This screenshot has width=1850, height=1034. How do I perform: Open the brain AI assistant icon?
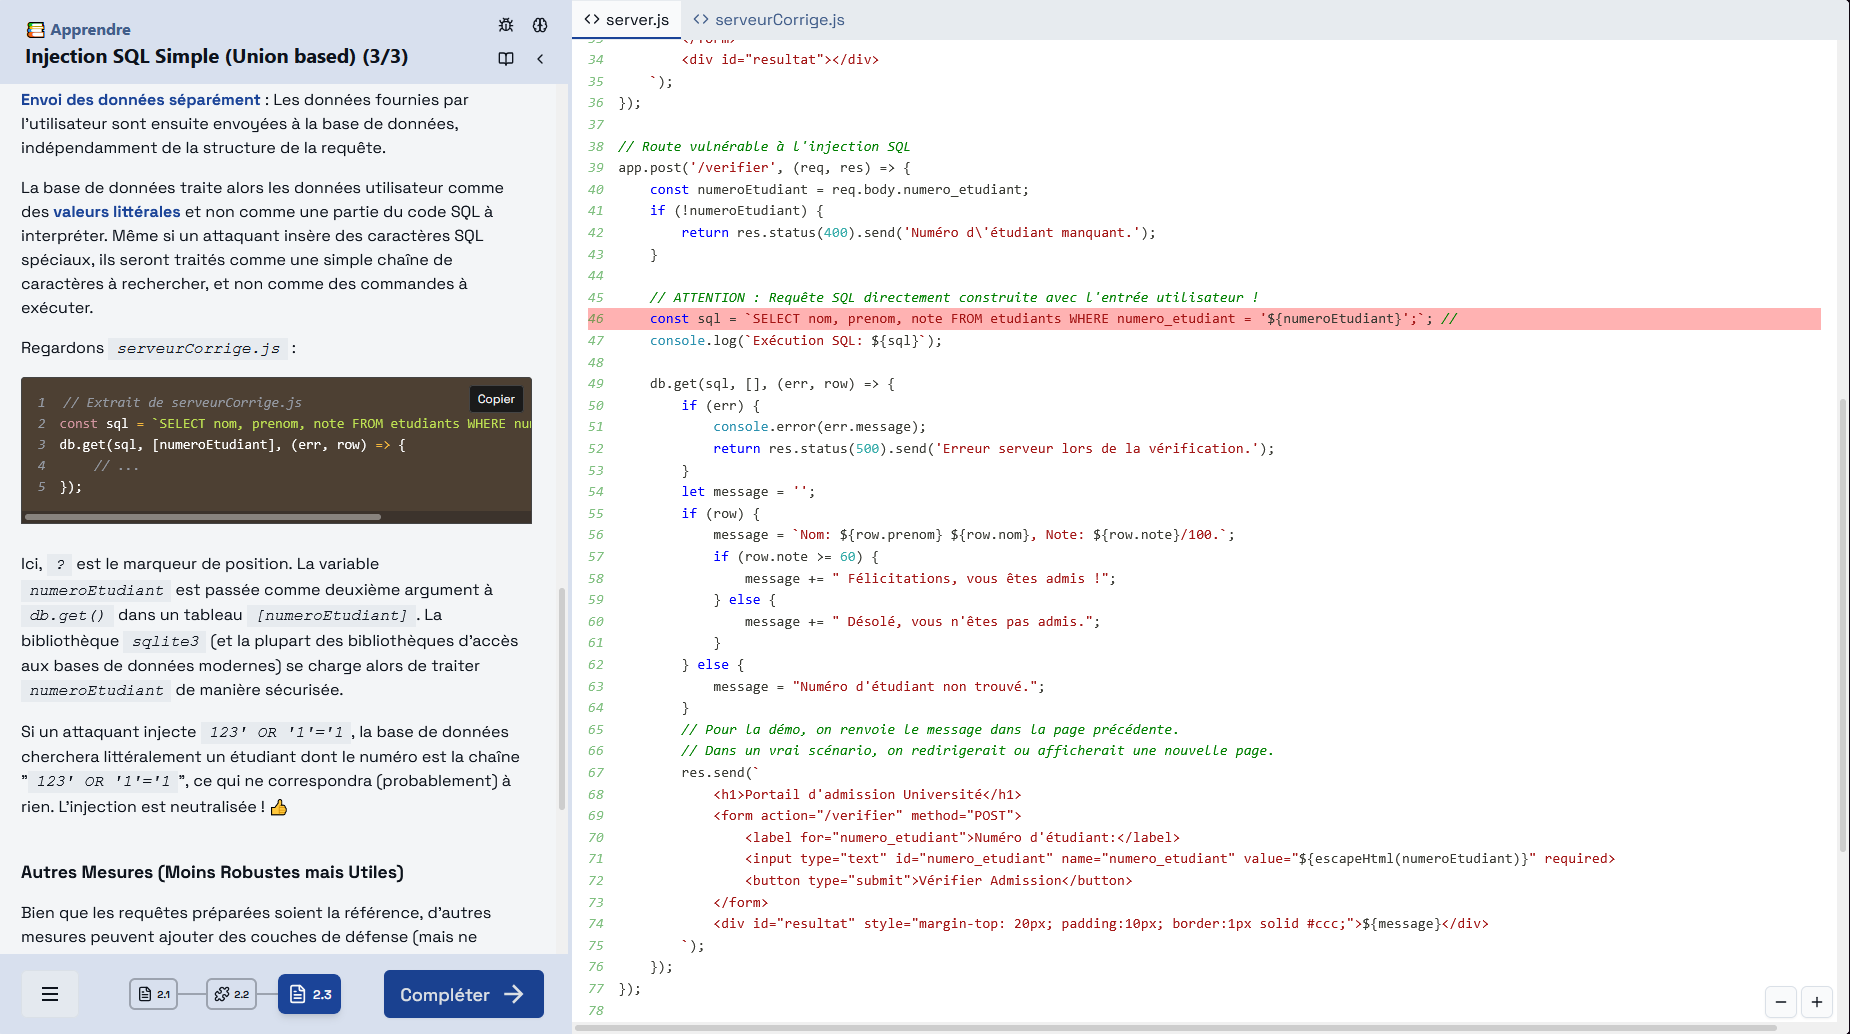pyautogui.click(x=540, y=25)
